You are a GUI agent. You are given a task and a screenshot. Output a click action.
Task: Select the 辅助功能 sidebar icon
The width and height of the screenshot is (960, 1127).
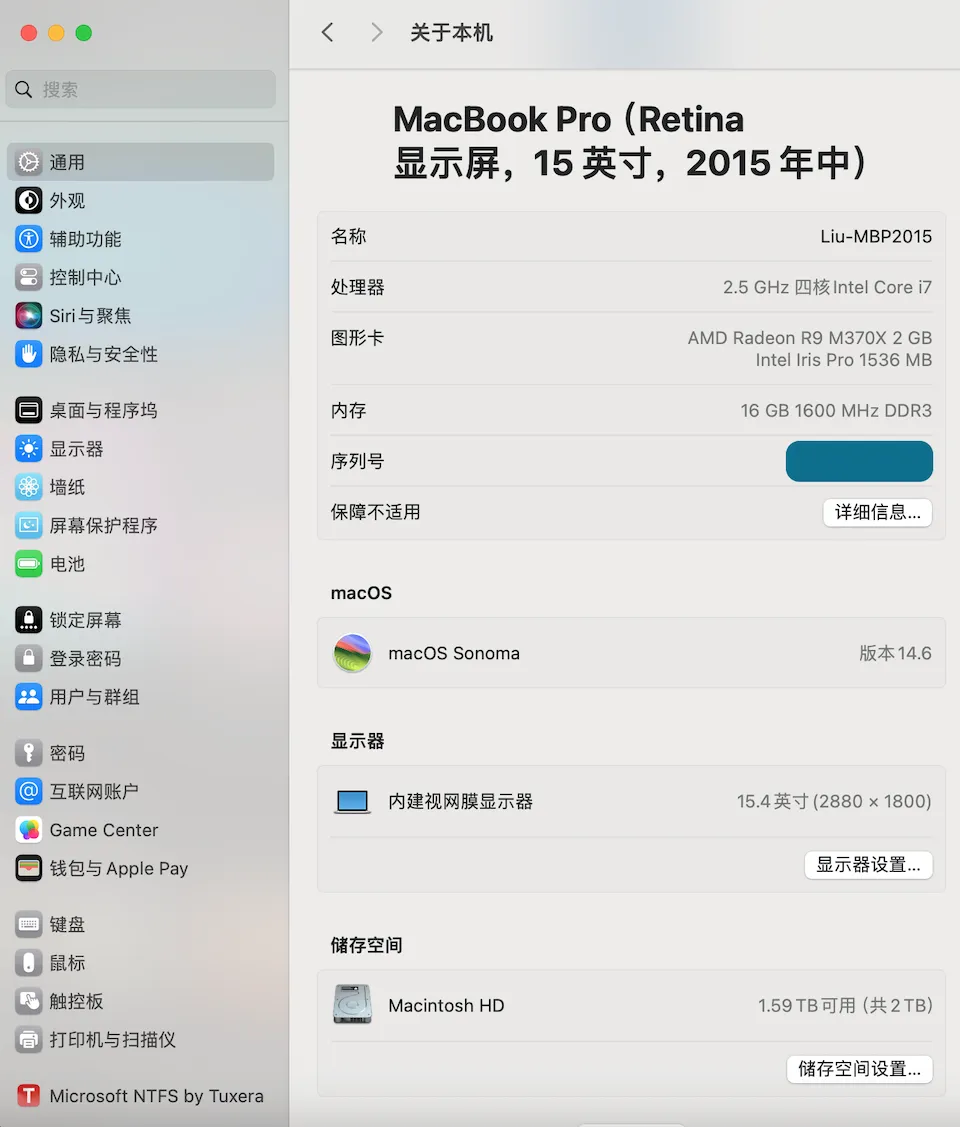[x=27, y=239]
